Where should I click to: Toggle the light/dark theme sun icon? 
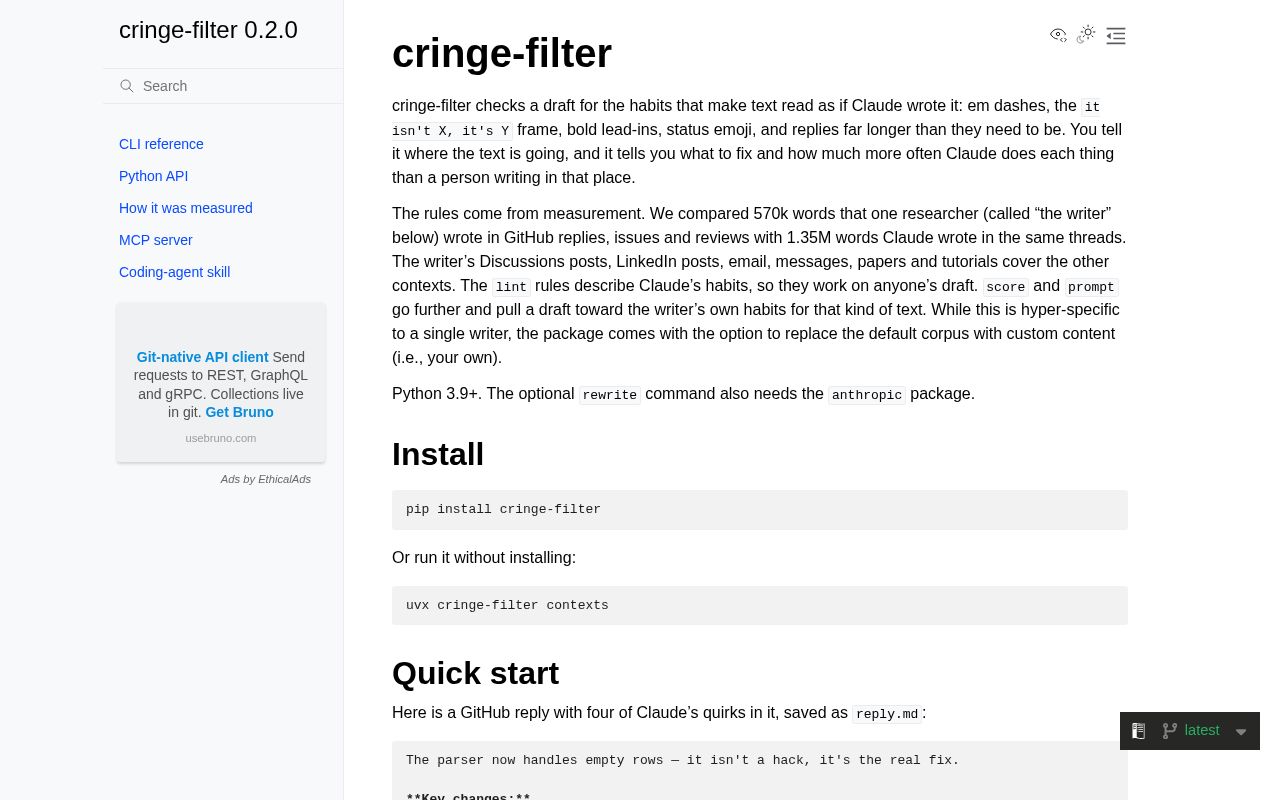coord(1086,35)
